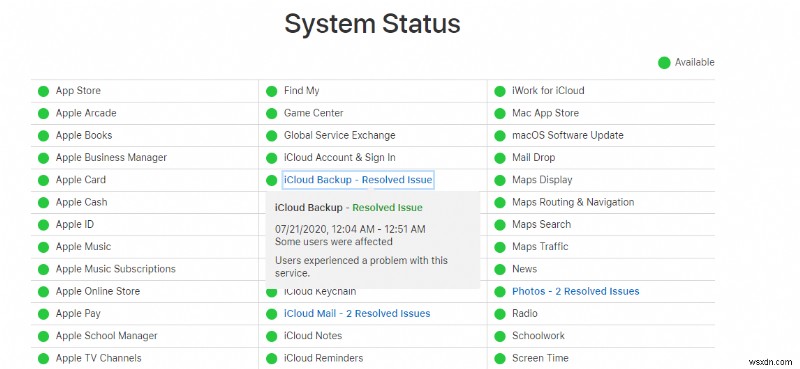Click the Available legend label

pos(694,62)
